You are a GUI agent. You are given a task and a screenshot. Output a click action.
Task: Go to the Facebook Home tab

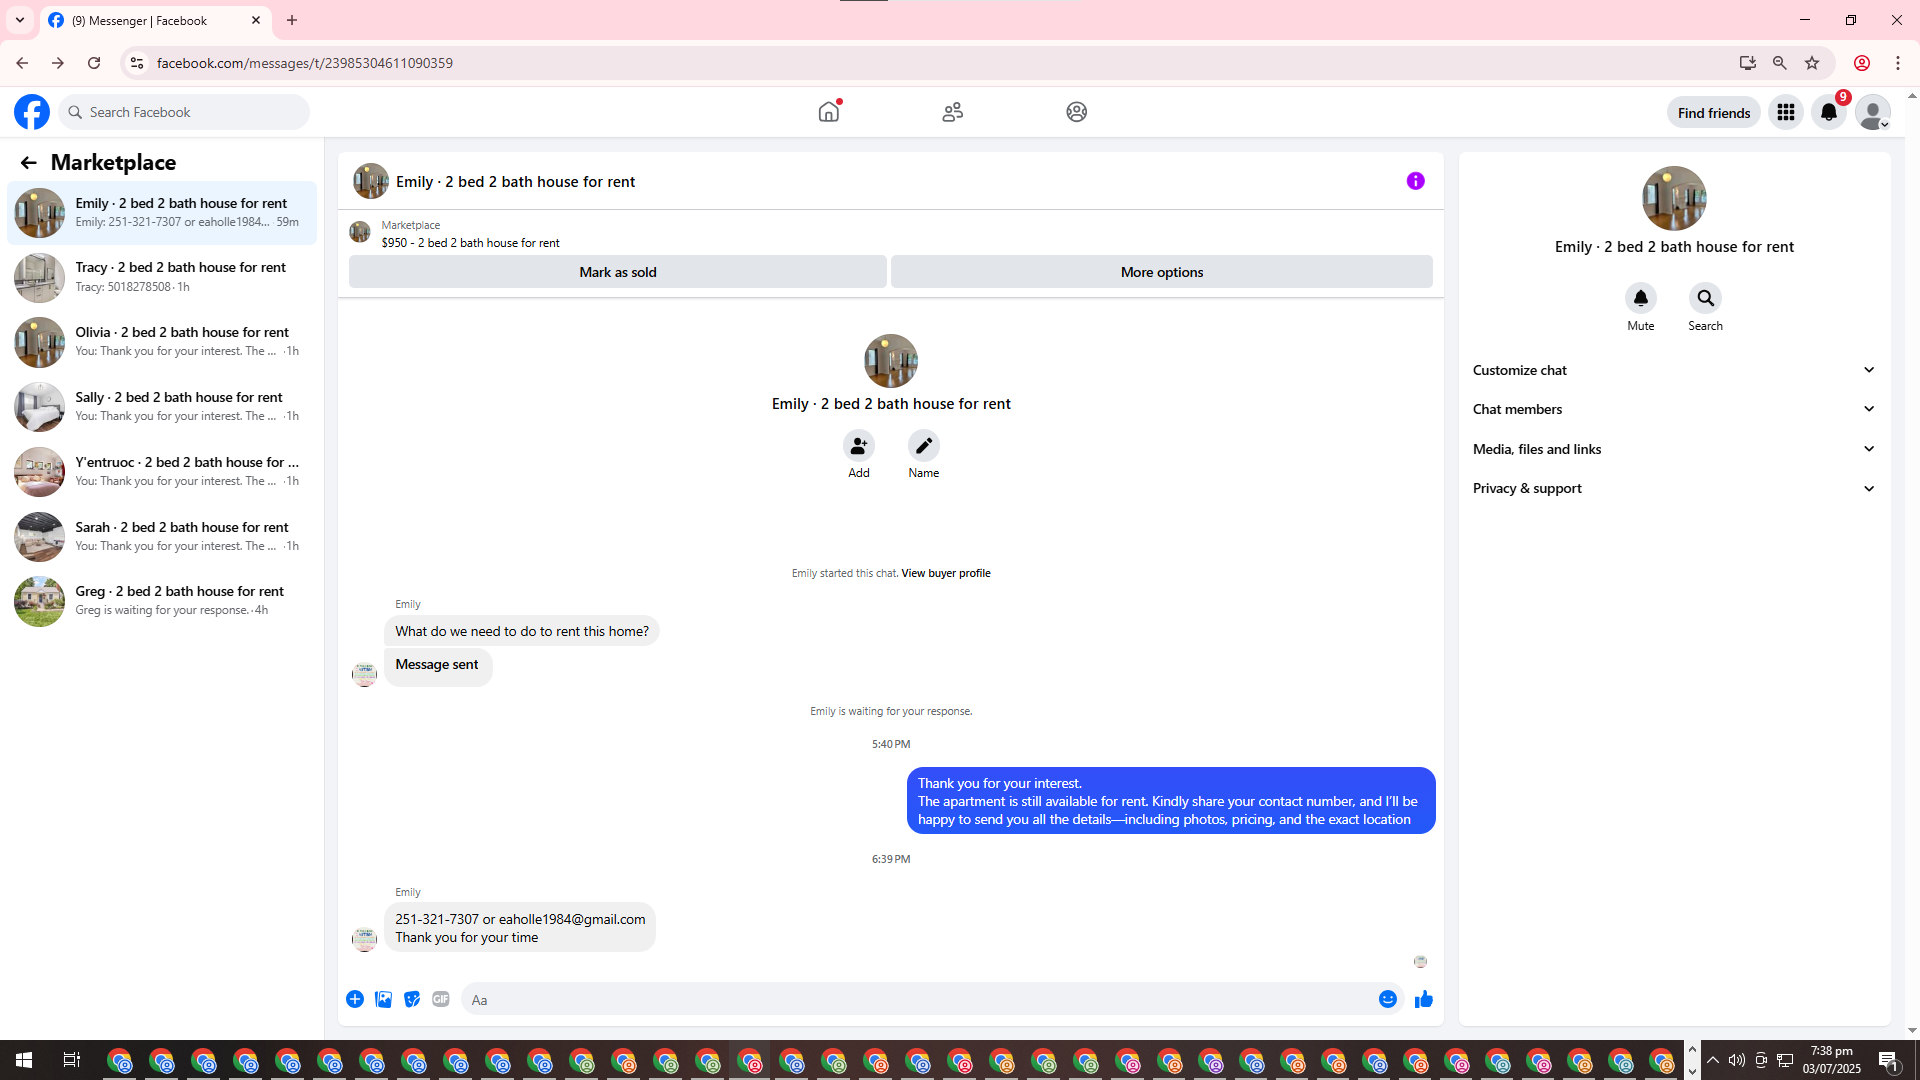828,112
